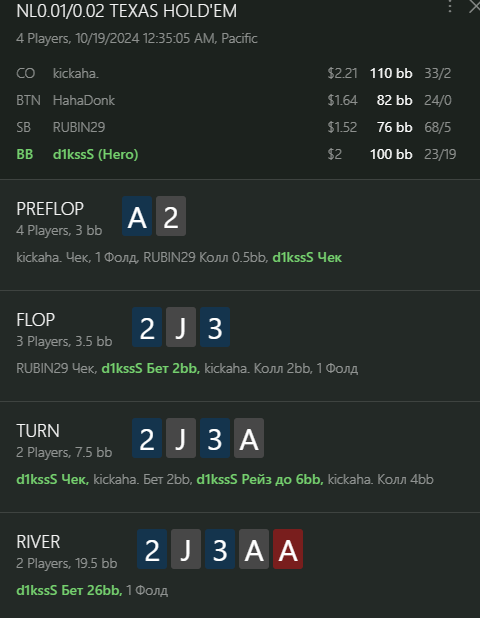Click the preflop 2 hole card
The width and height of the screenshot is (480, 618).
[x=171, y=216]
